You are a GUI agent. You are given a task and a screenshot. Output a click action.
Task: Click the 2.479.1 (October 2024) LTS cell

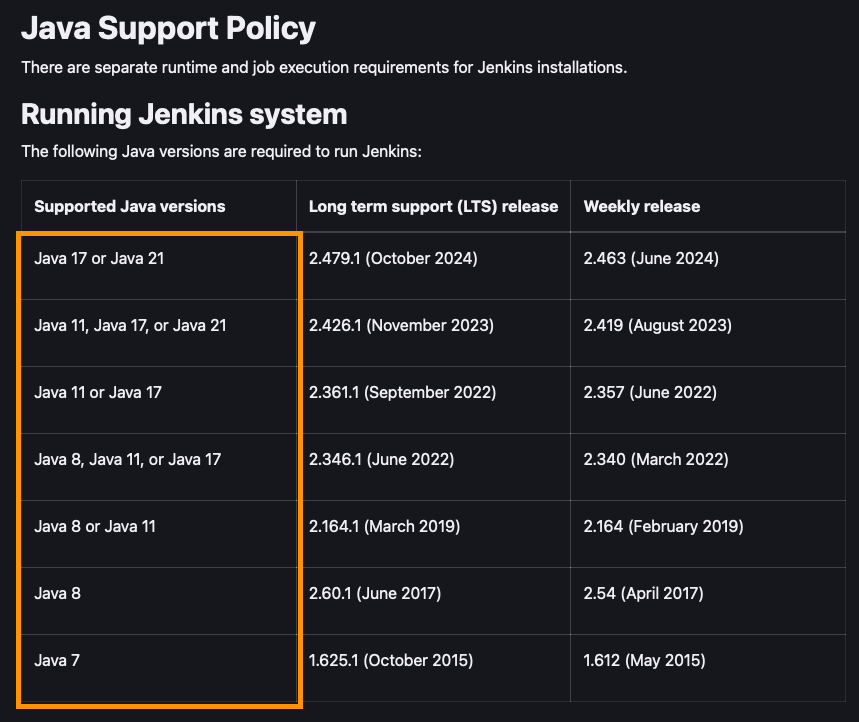point(393,258)
